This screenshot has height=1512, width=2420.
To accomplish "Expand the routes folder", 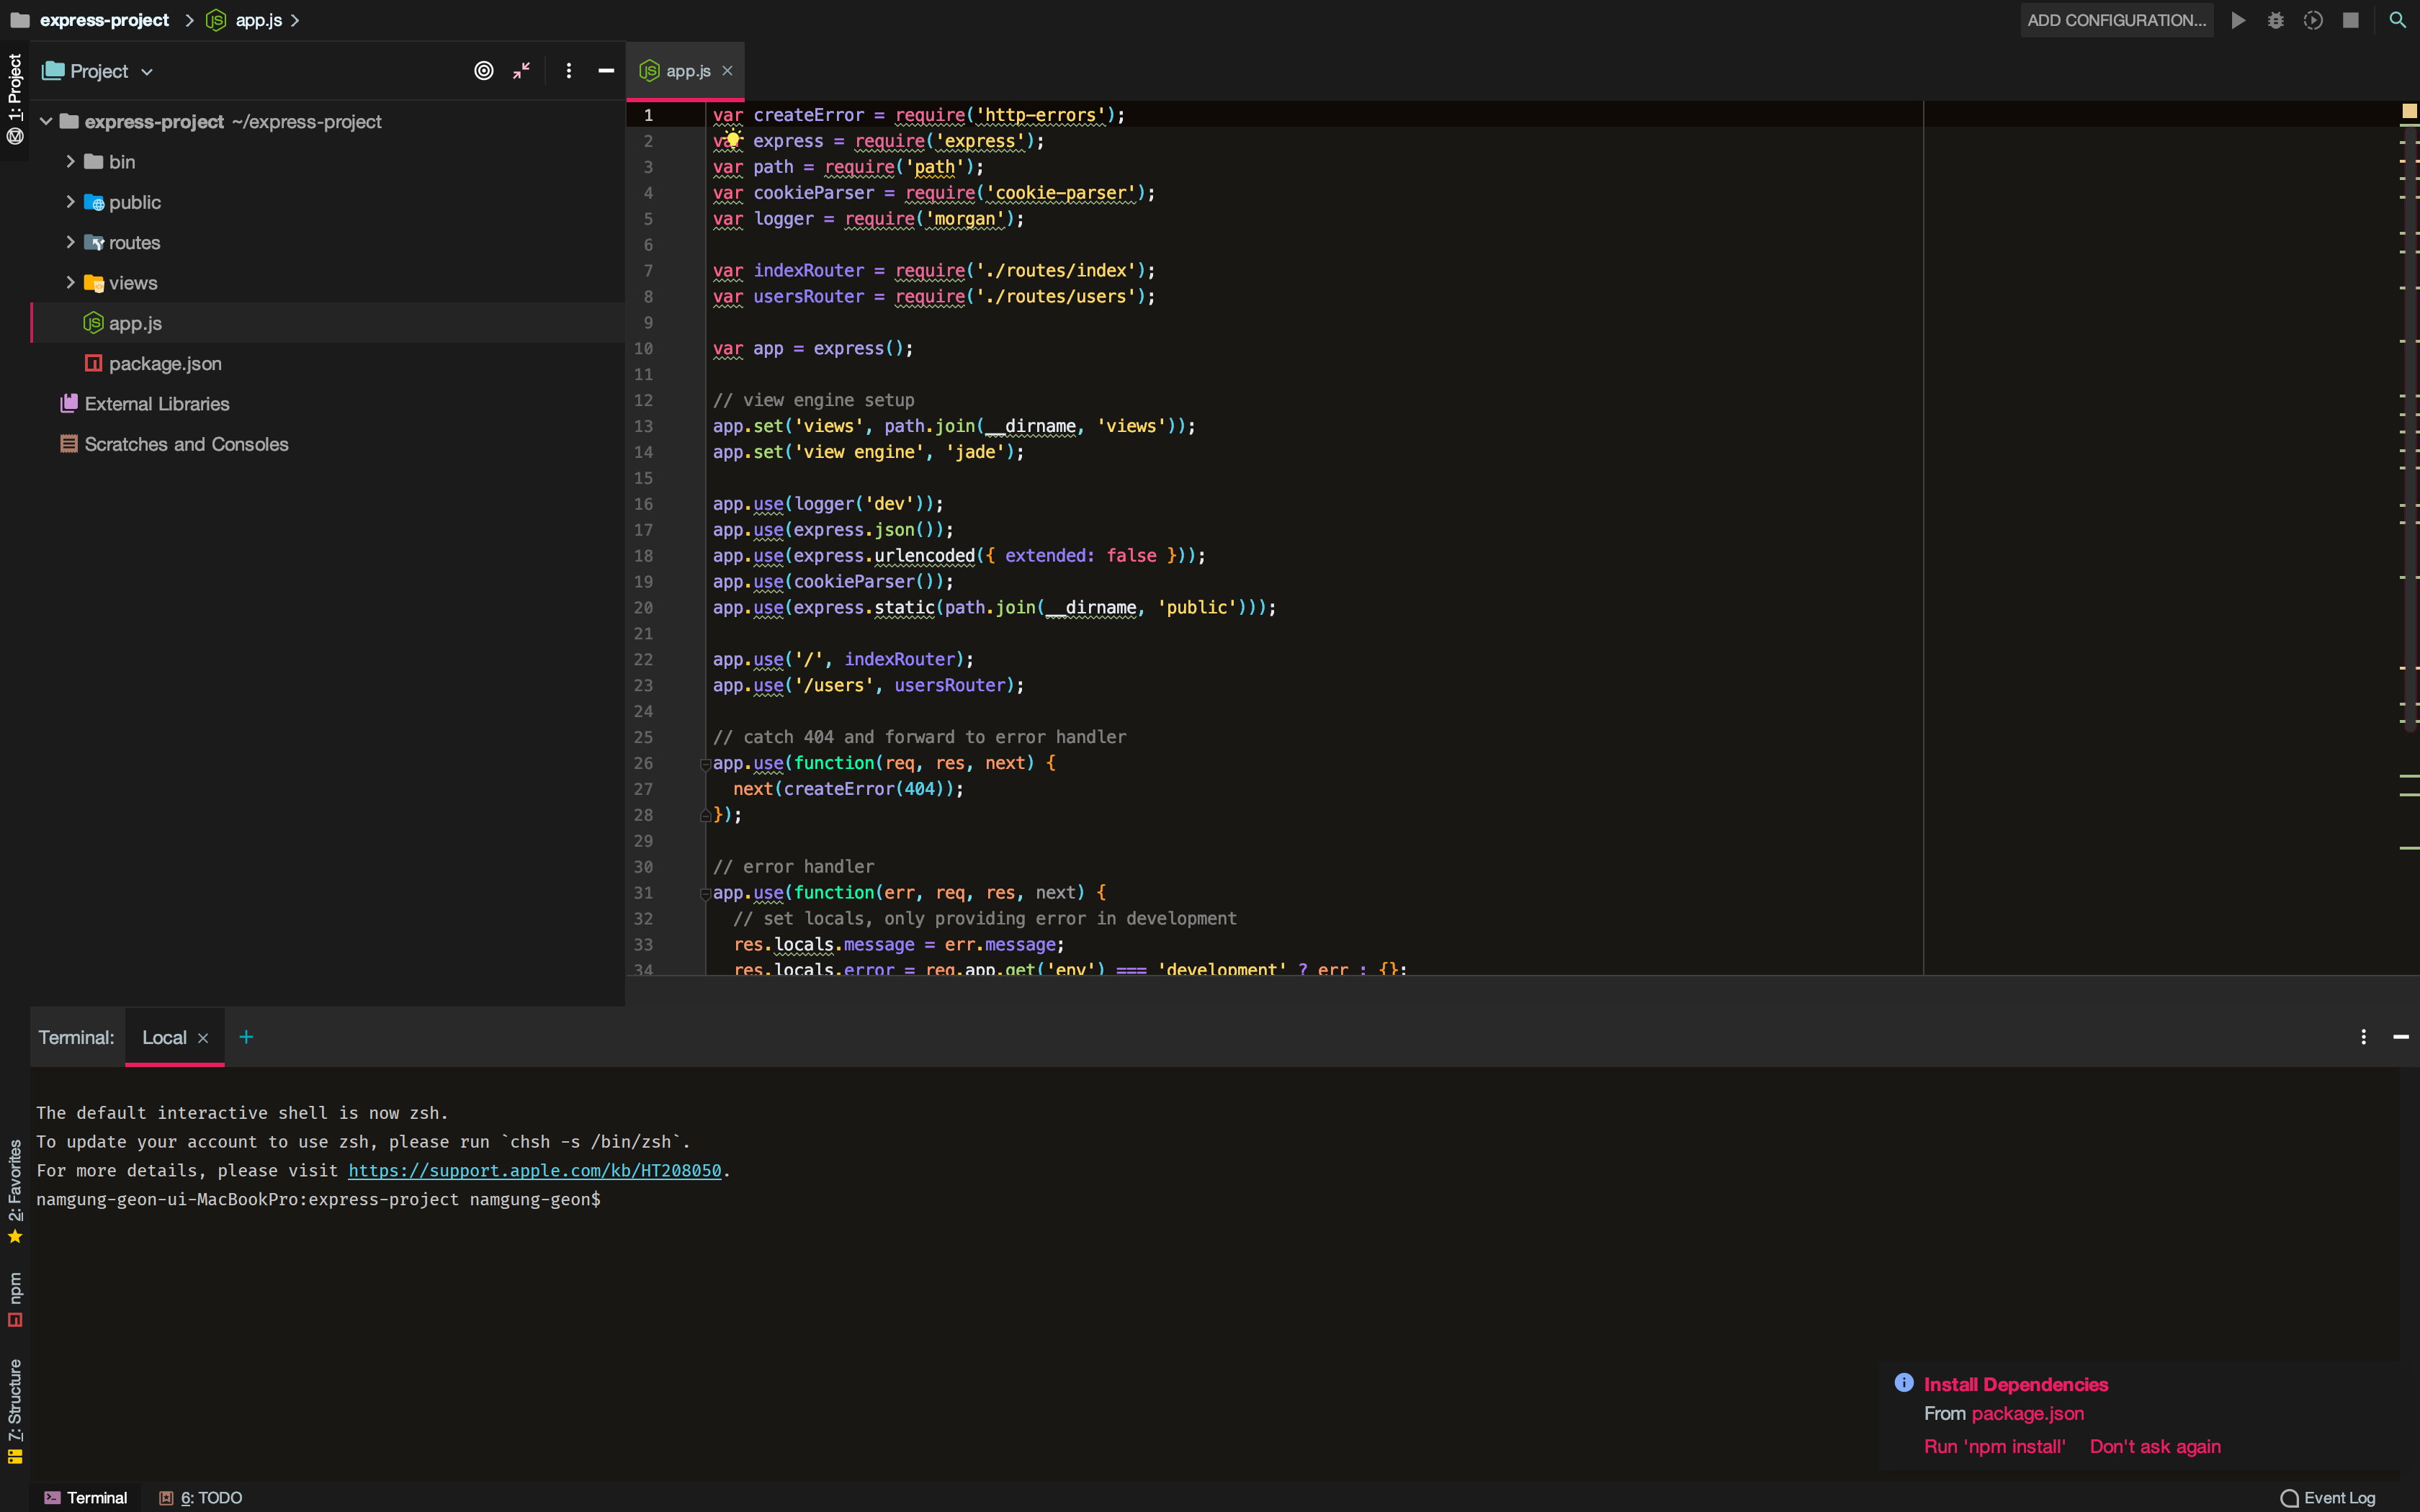I will (70, 243).
